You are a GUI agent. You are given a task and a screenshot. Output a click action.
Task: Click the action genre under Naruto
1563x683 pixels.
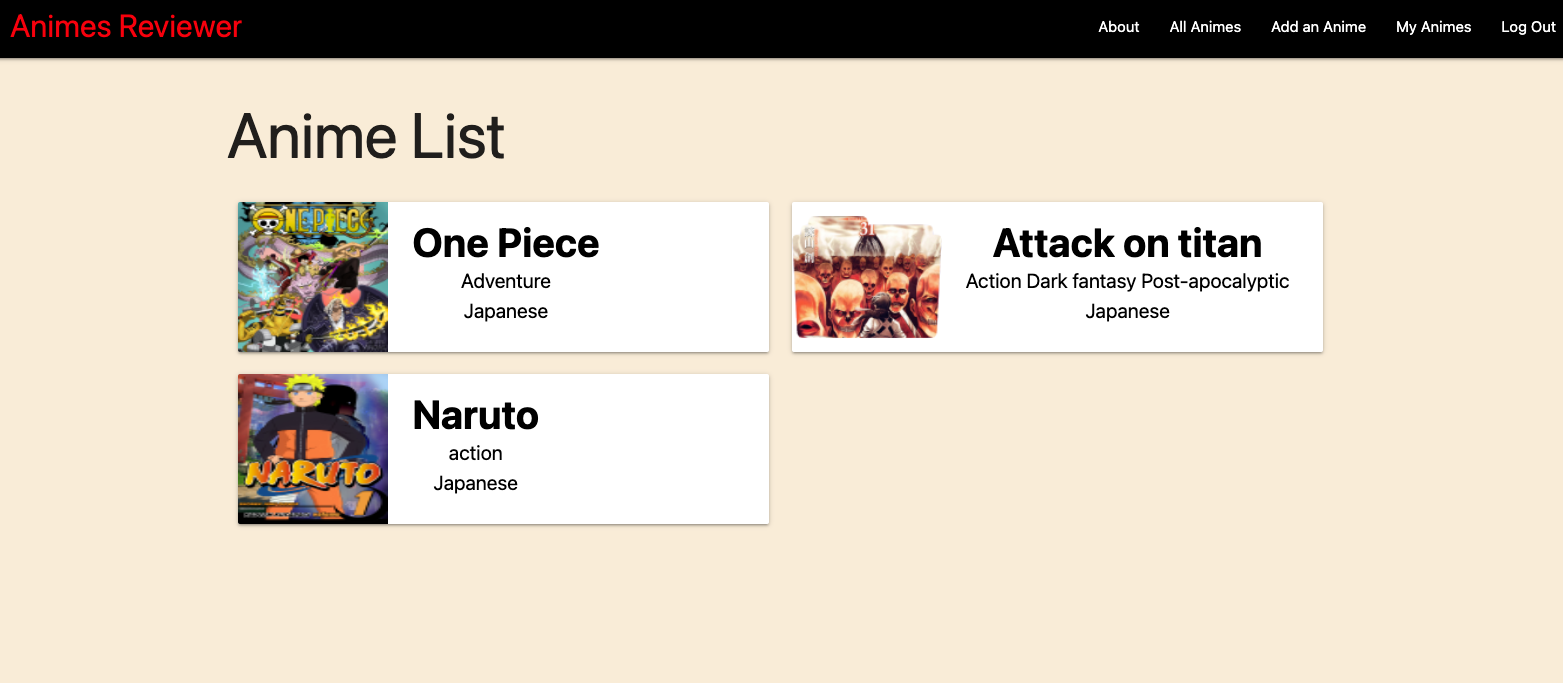coord(475,453)
